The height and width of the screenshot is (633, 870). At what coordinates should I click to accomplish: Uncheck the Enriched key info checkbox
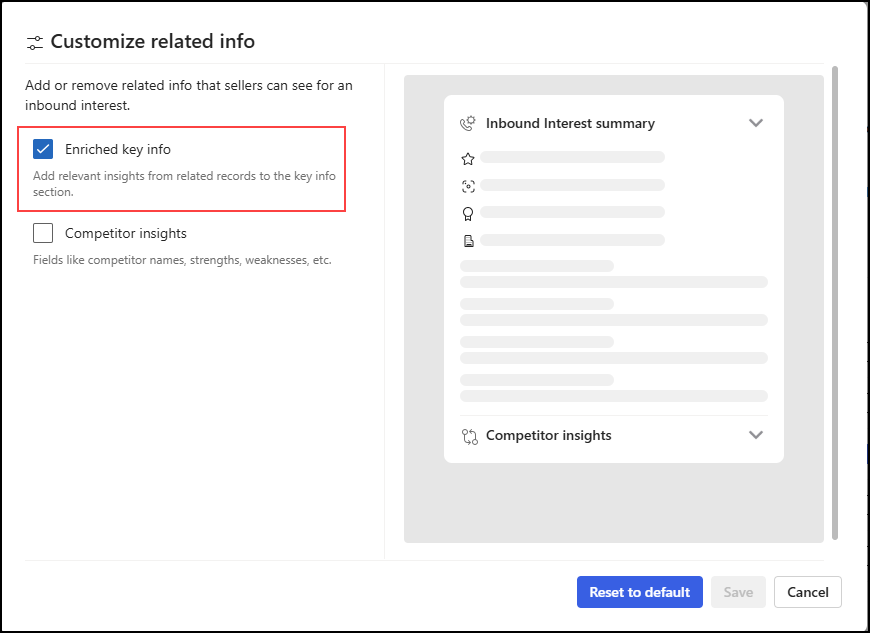click(x=43, y=149)
